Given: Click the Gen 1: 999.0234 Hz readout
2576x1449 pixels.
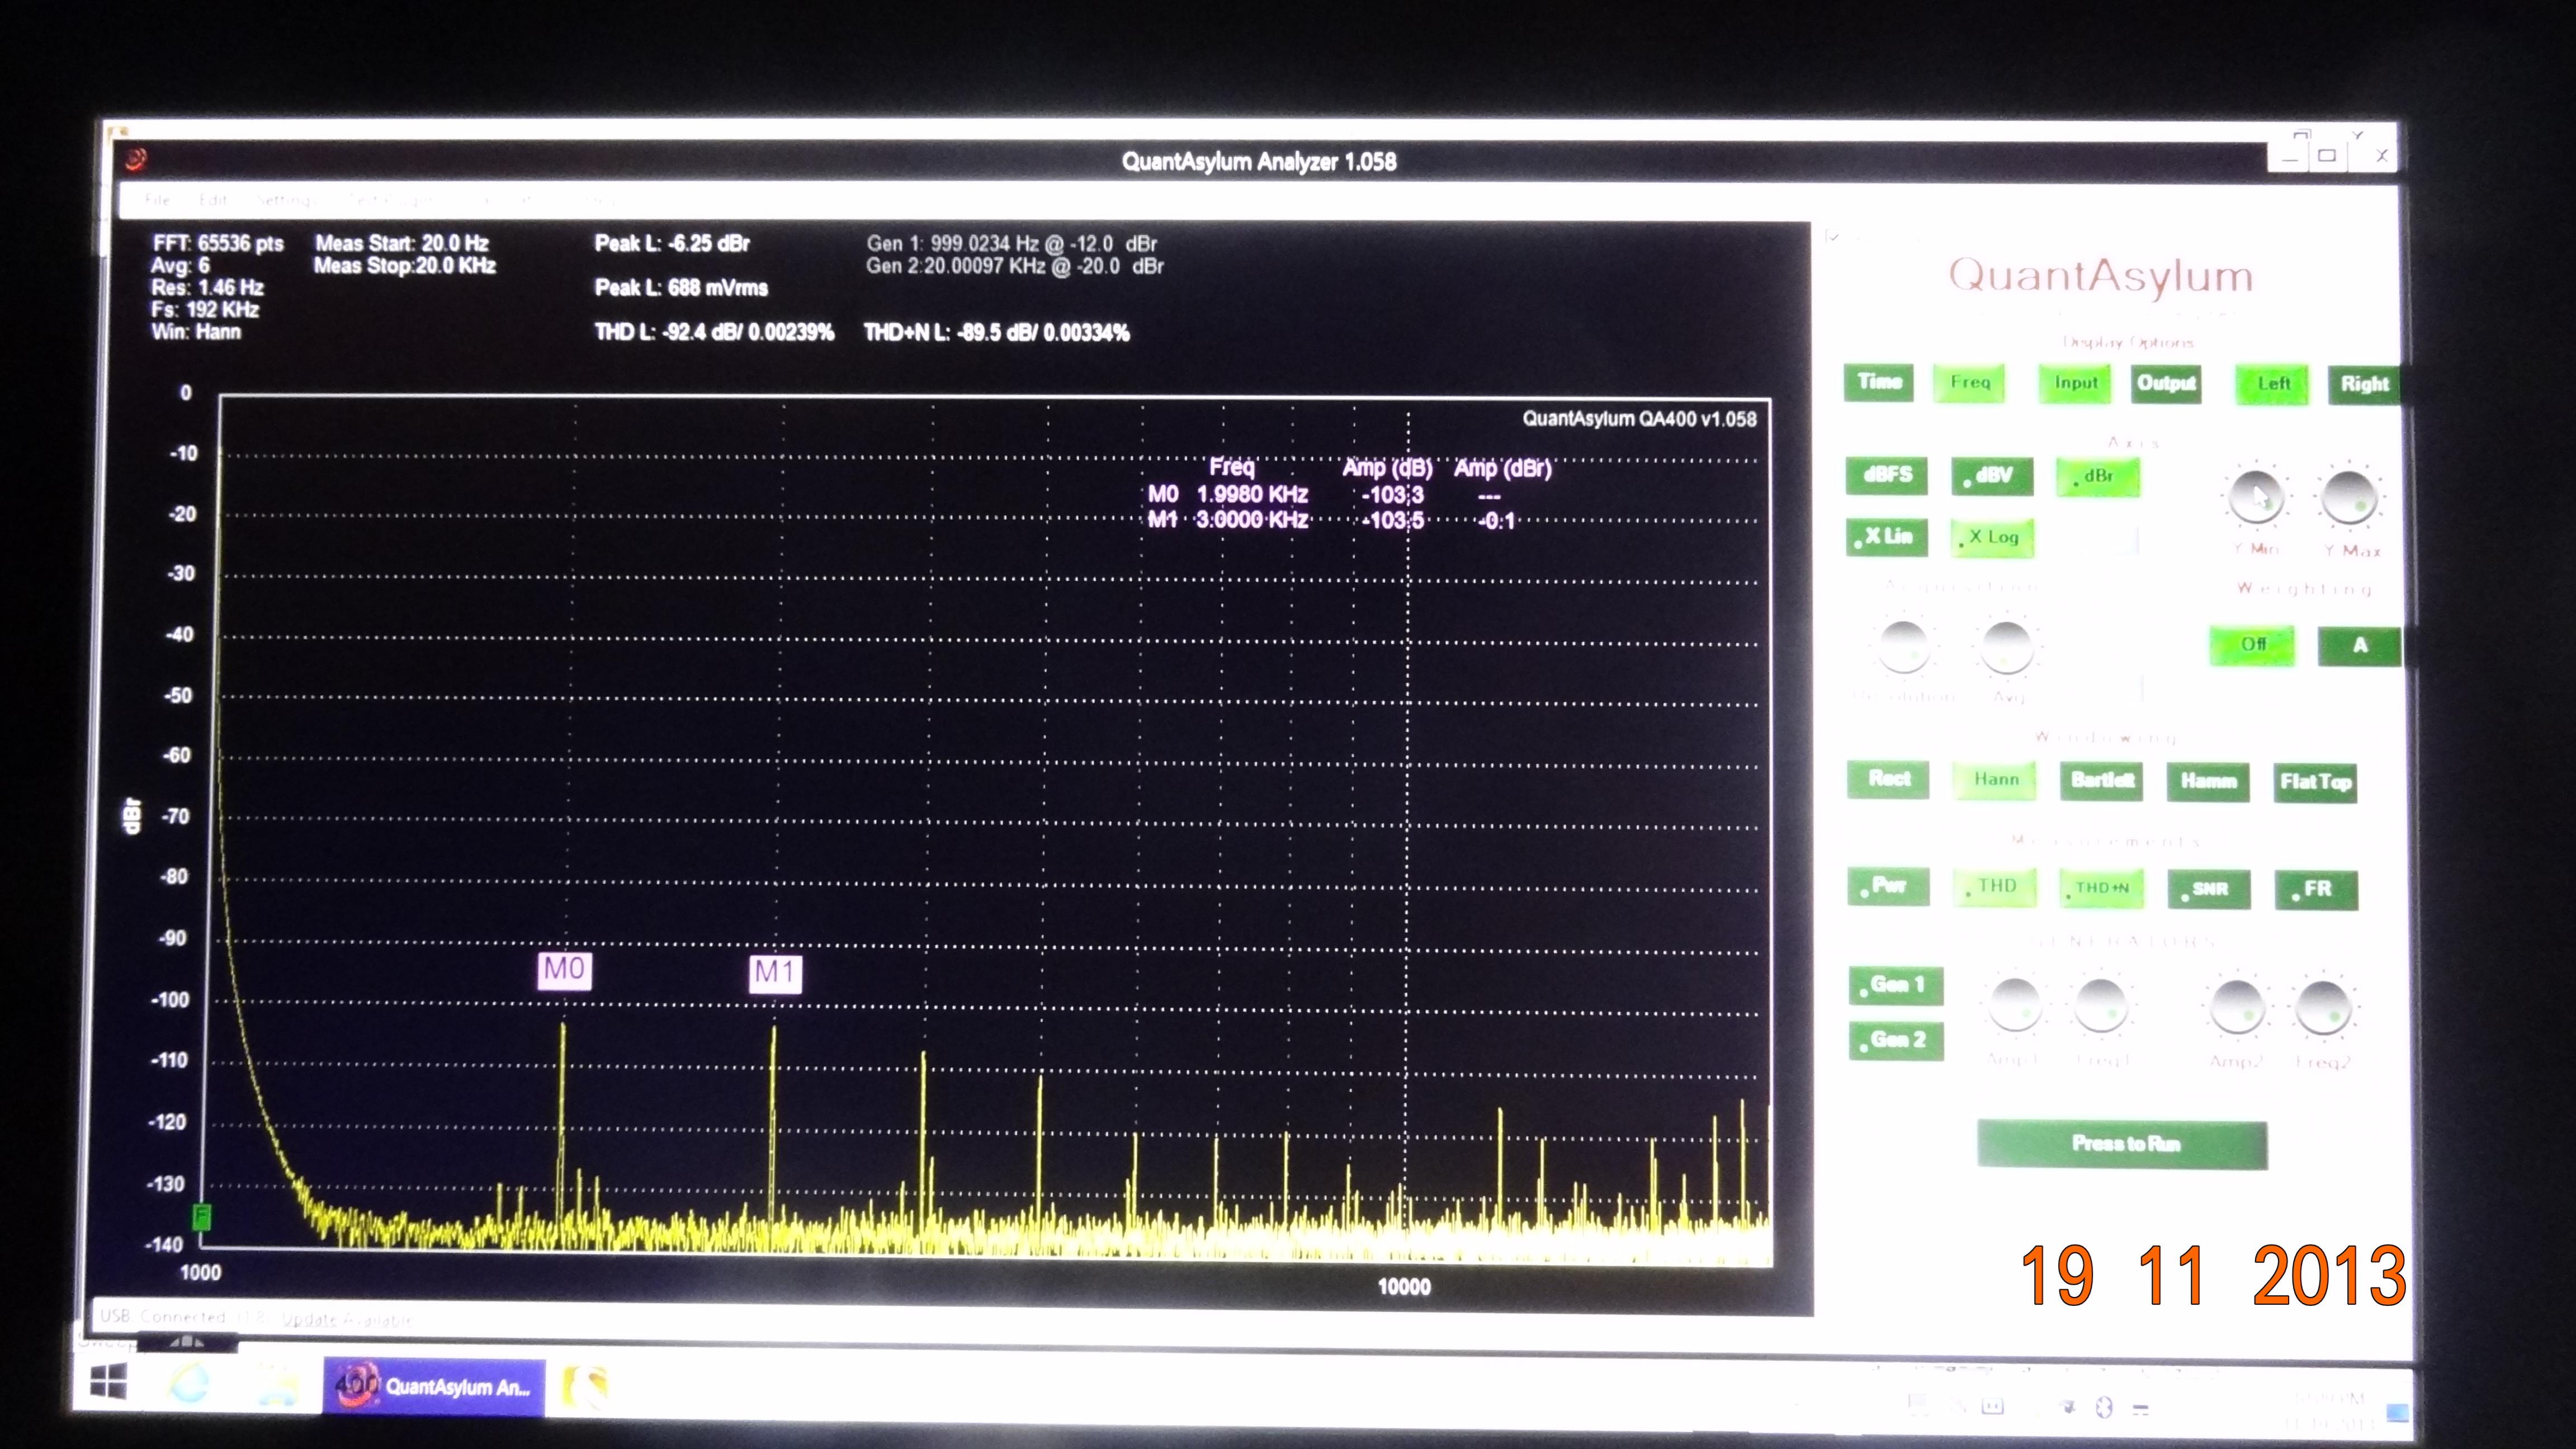Looking at the screenshot, I should pos(1012,244).
